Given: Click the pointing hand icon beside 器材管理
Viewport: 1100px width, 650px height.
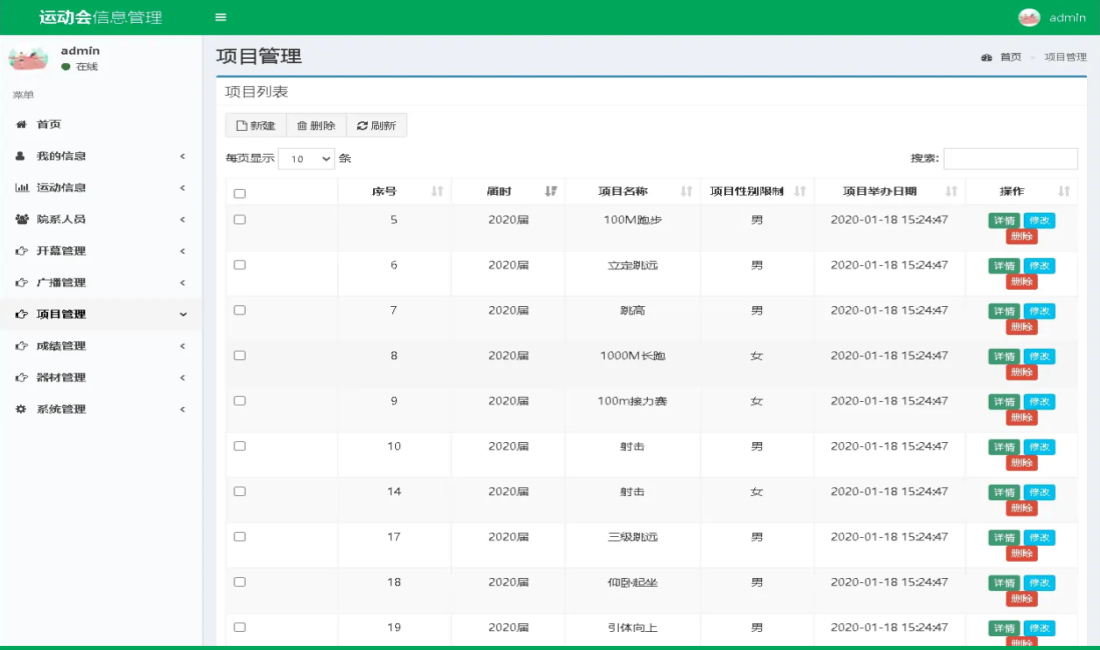Looking at the screenshot, I should 22,377.
